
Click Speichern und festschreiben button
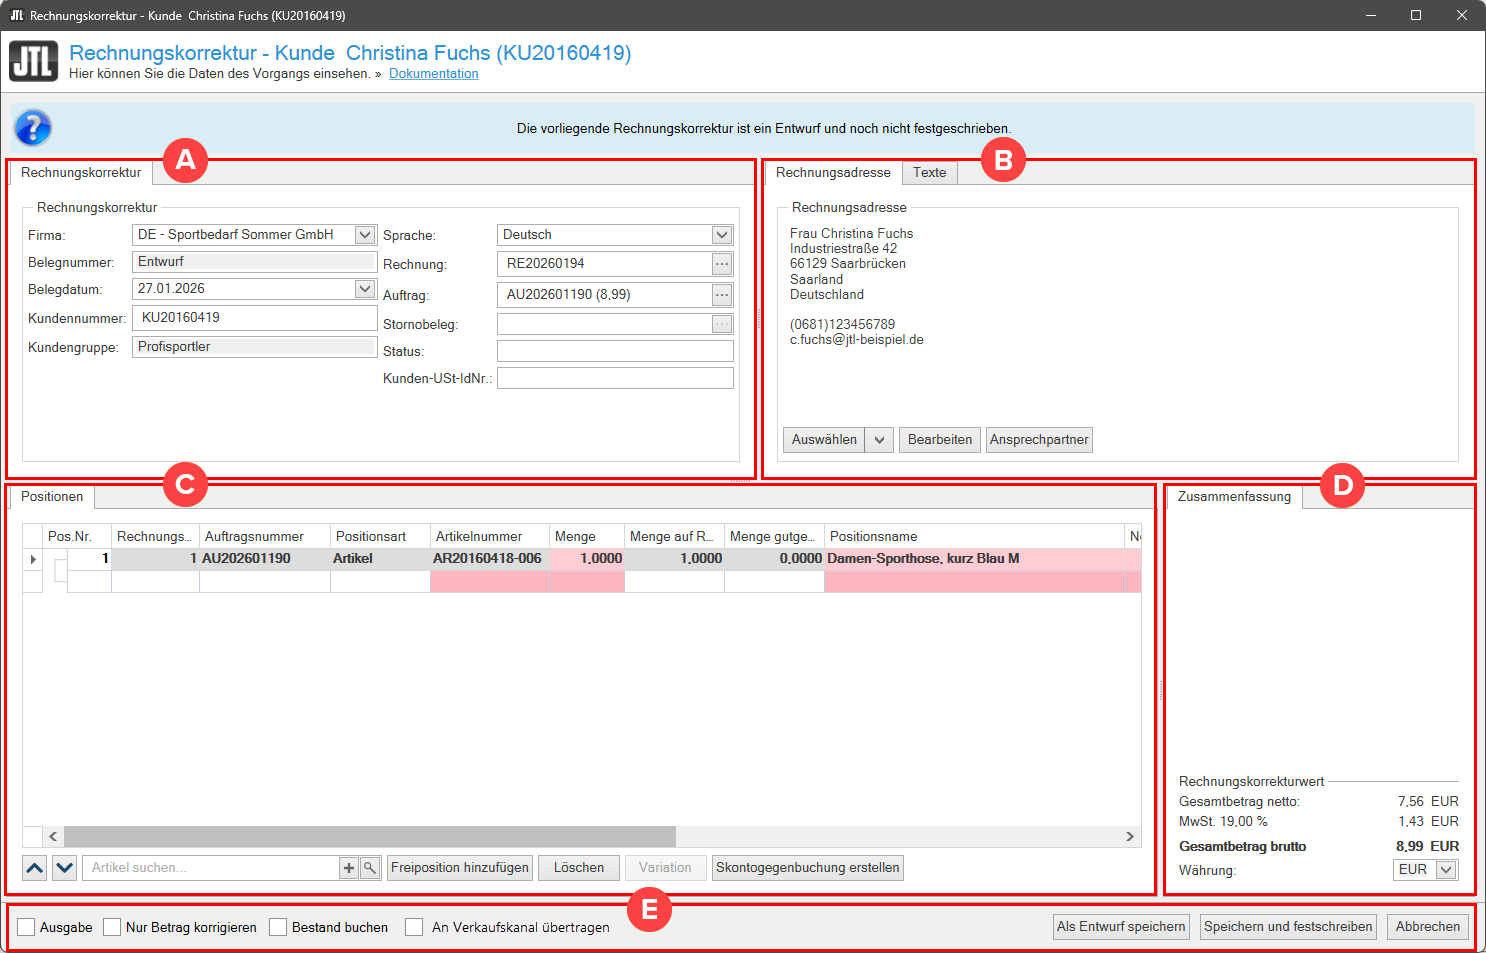(1288, 927)
